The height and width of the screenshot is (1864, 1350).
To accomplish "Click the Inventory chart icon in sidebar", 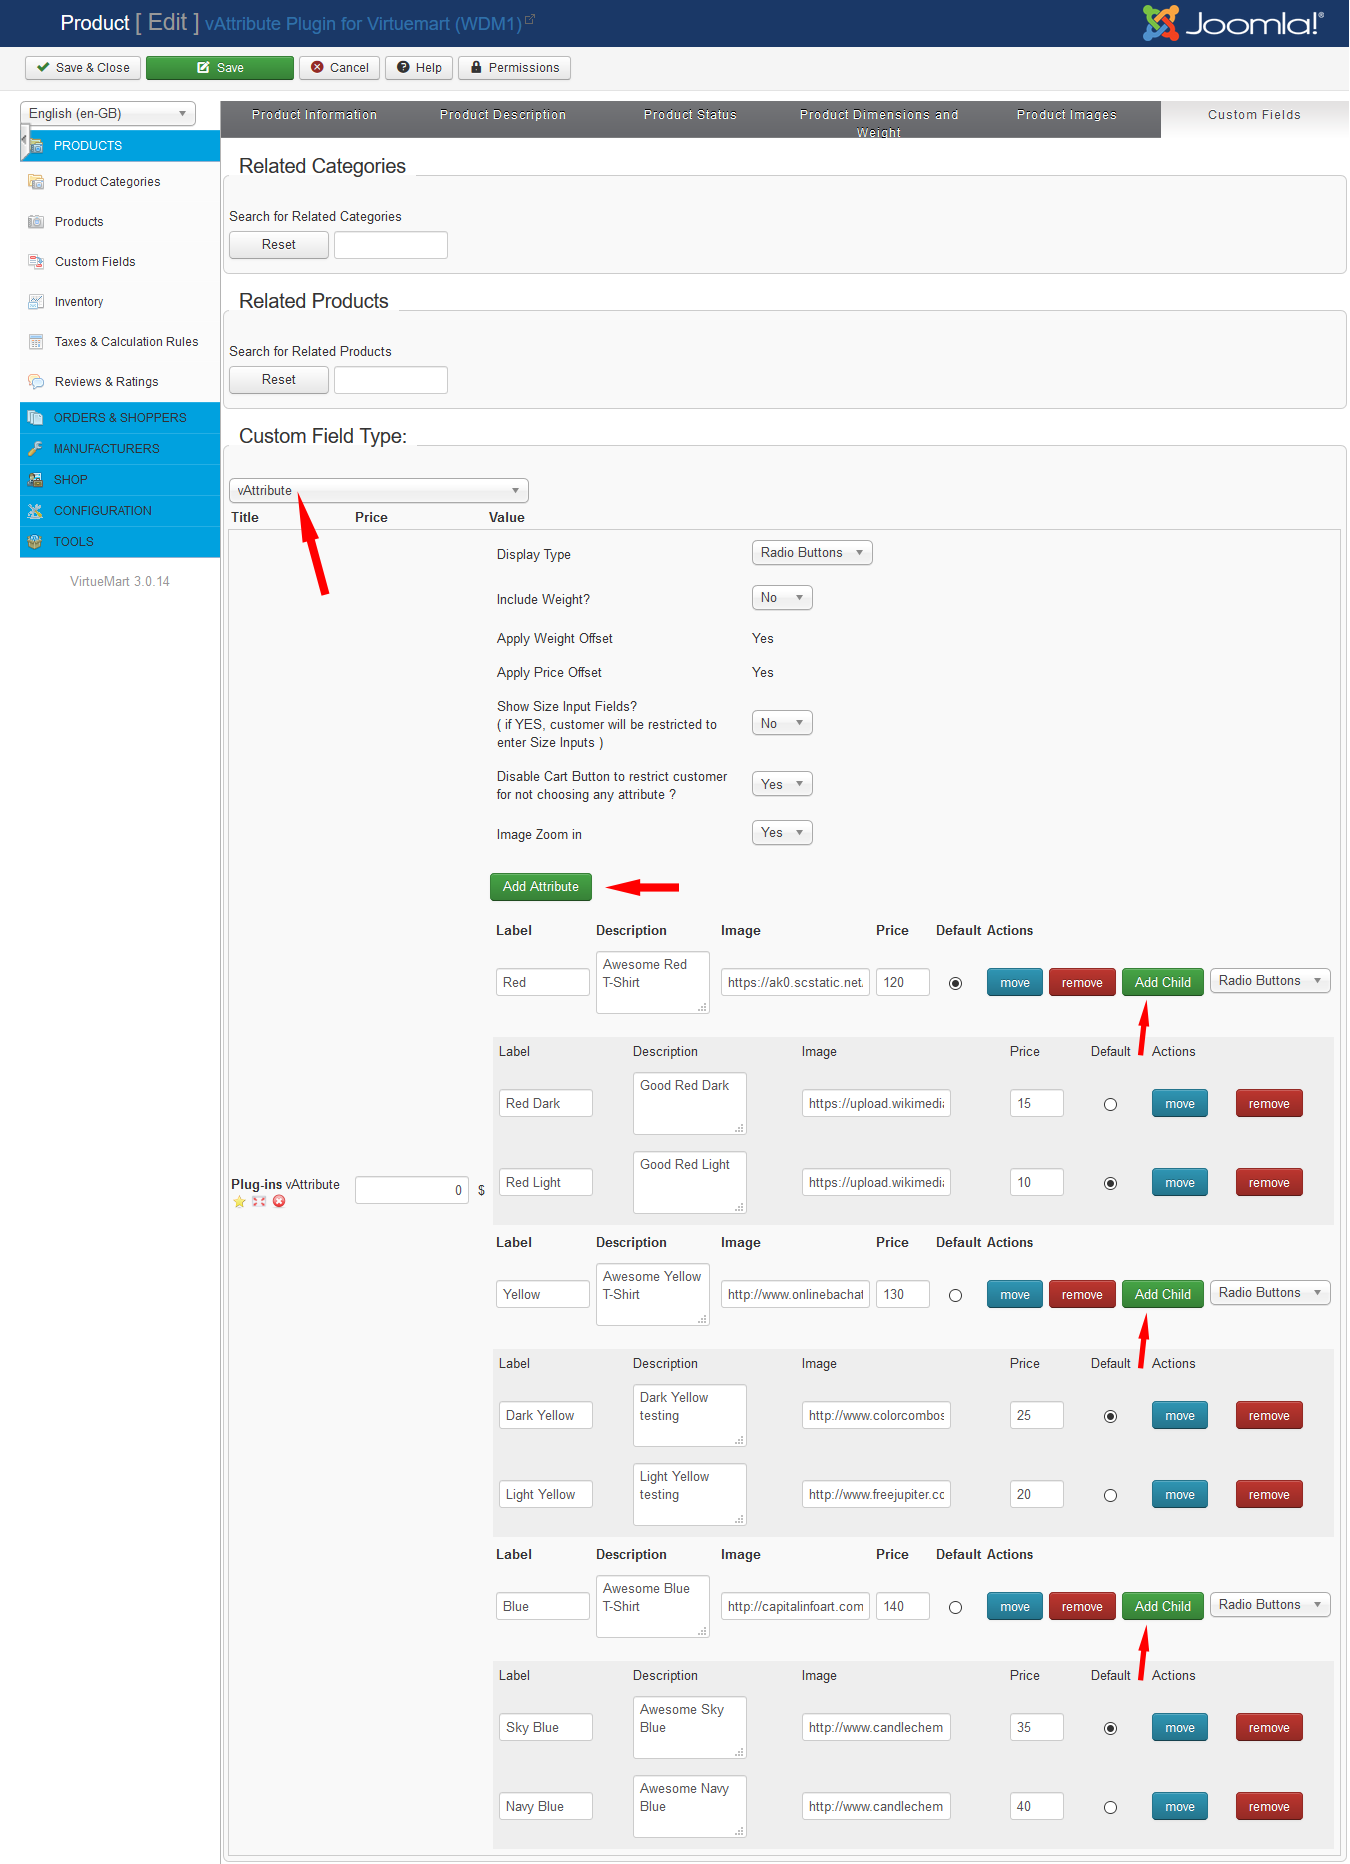I will click(x=36, y=302).
